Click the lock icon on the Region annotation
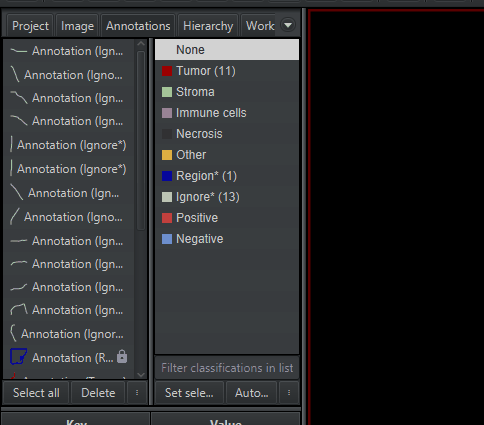Viewport: 484px width, 425px height. pos(122,357)
